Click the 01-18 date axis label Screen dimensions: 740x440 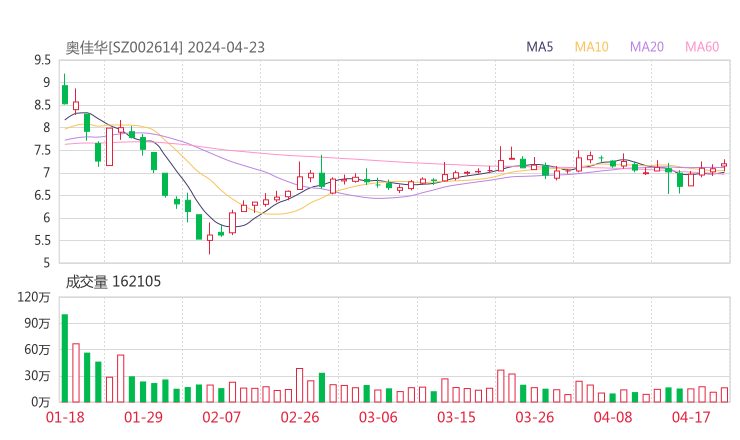(65, 417)
